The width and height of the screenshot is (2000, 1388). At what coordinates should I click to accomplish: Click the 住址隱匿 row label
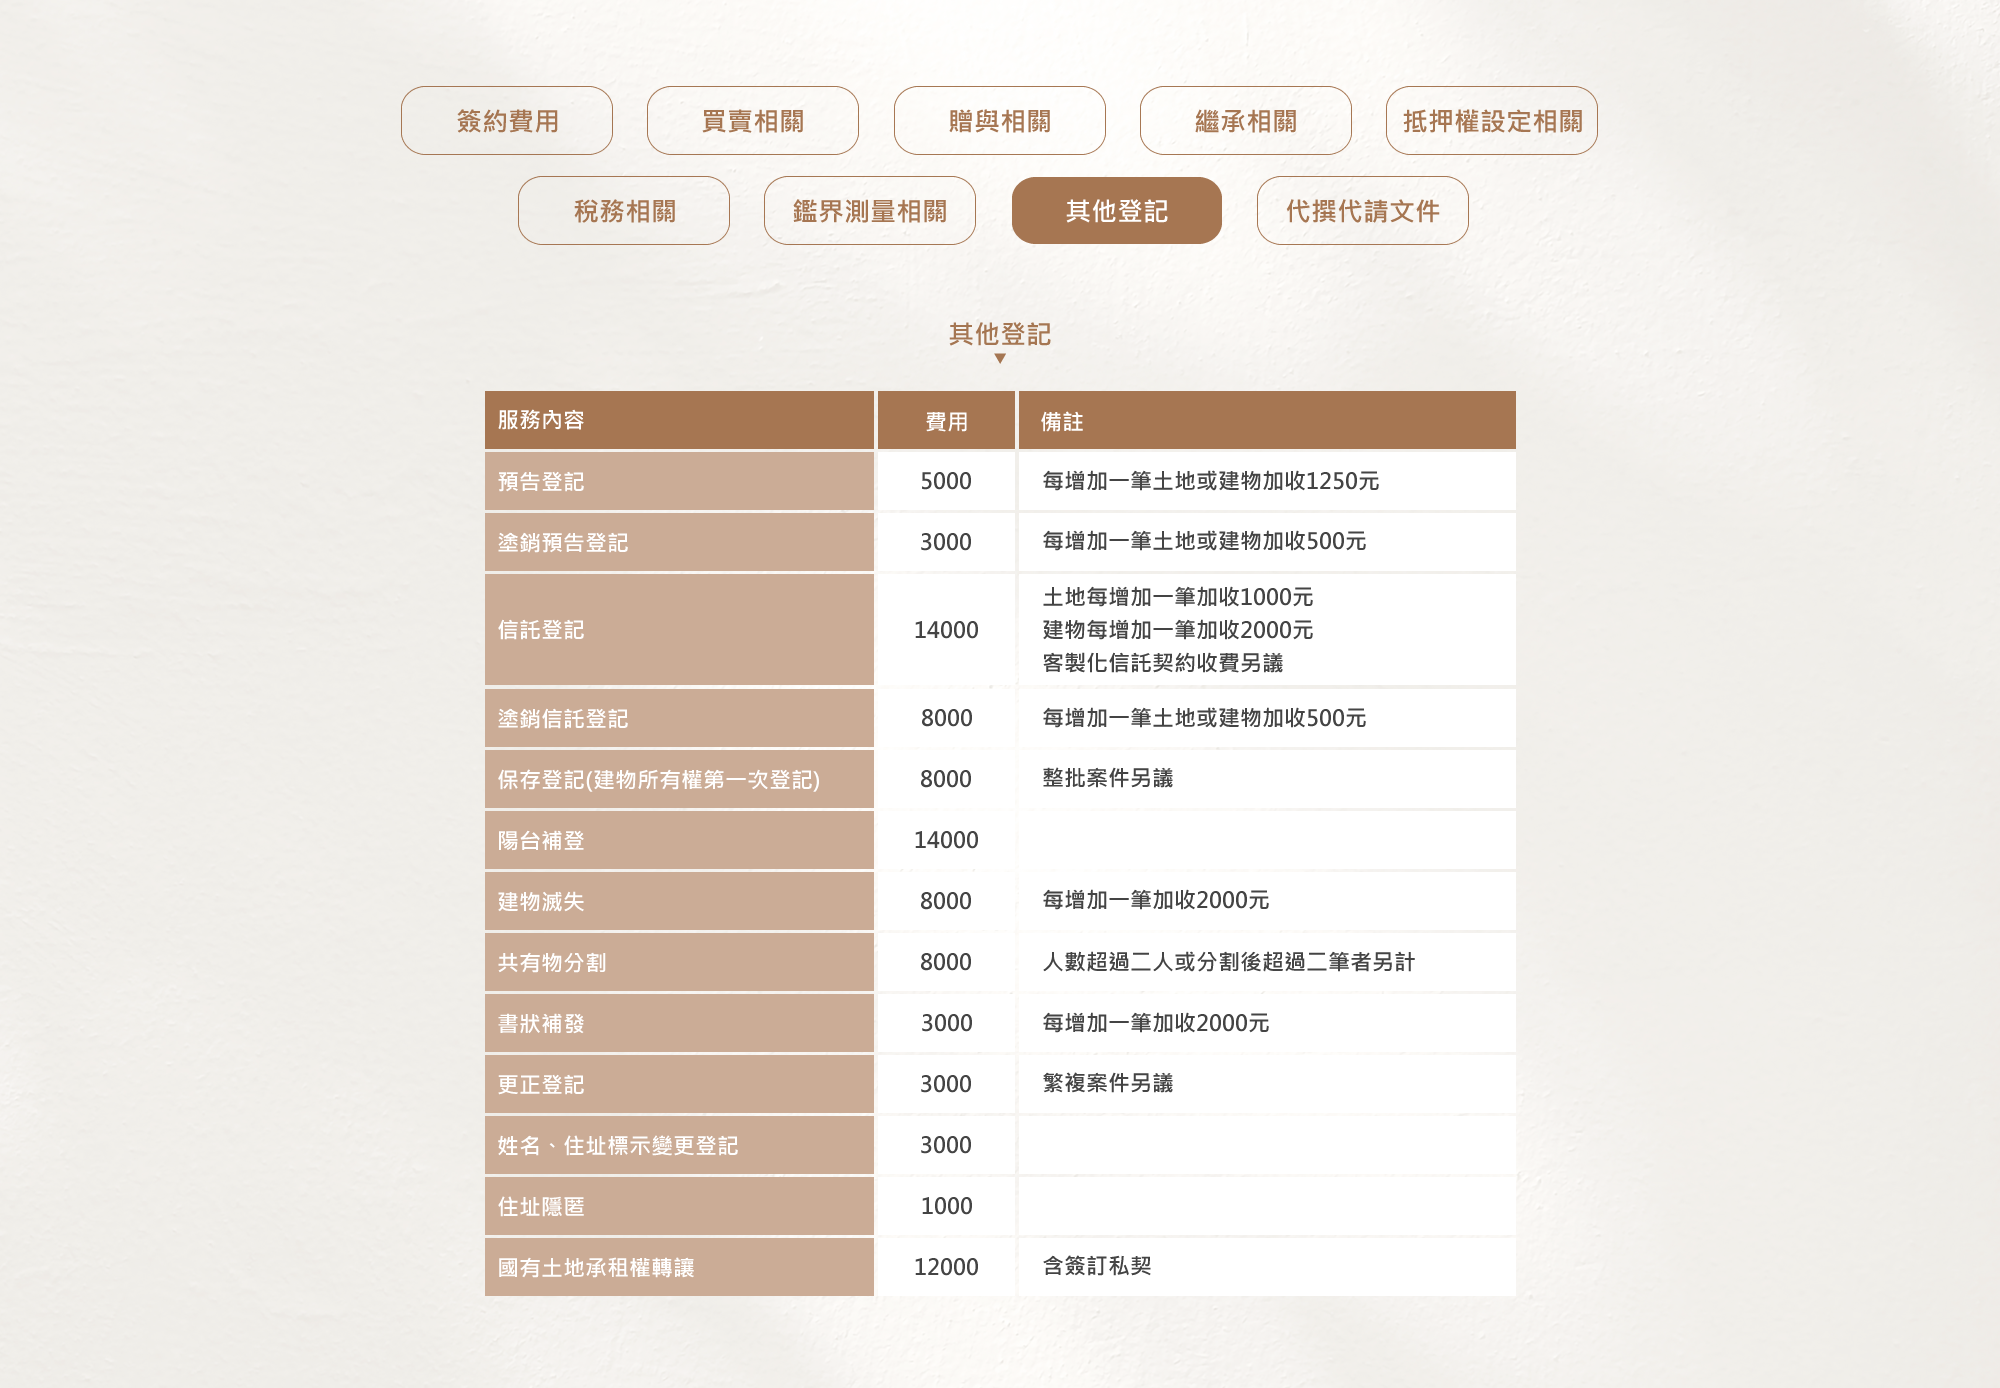tap(541, 1206)
